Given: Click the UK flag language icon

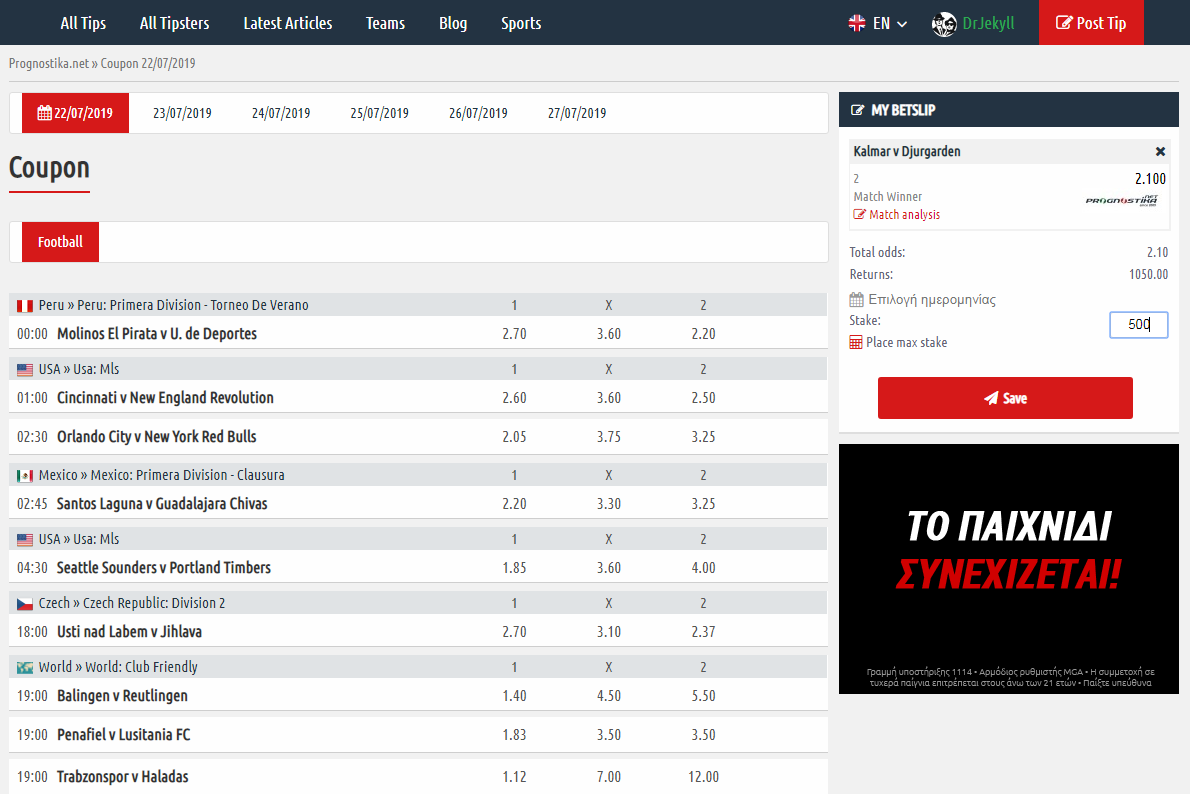Looking at the screenshot, I should pyautogui.click(x=857, y=23).
